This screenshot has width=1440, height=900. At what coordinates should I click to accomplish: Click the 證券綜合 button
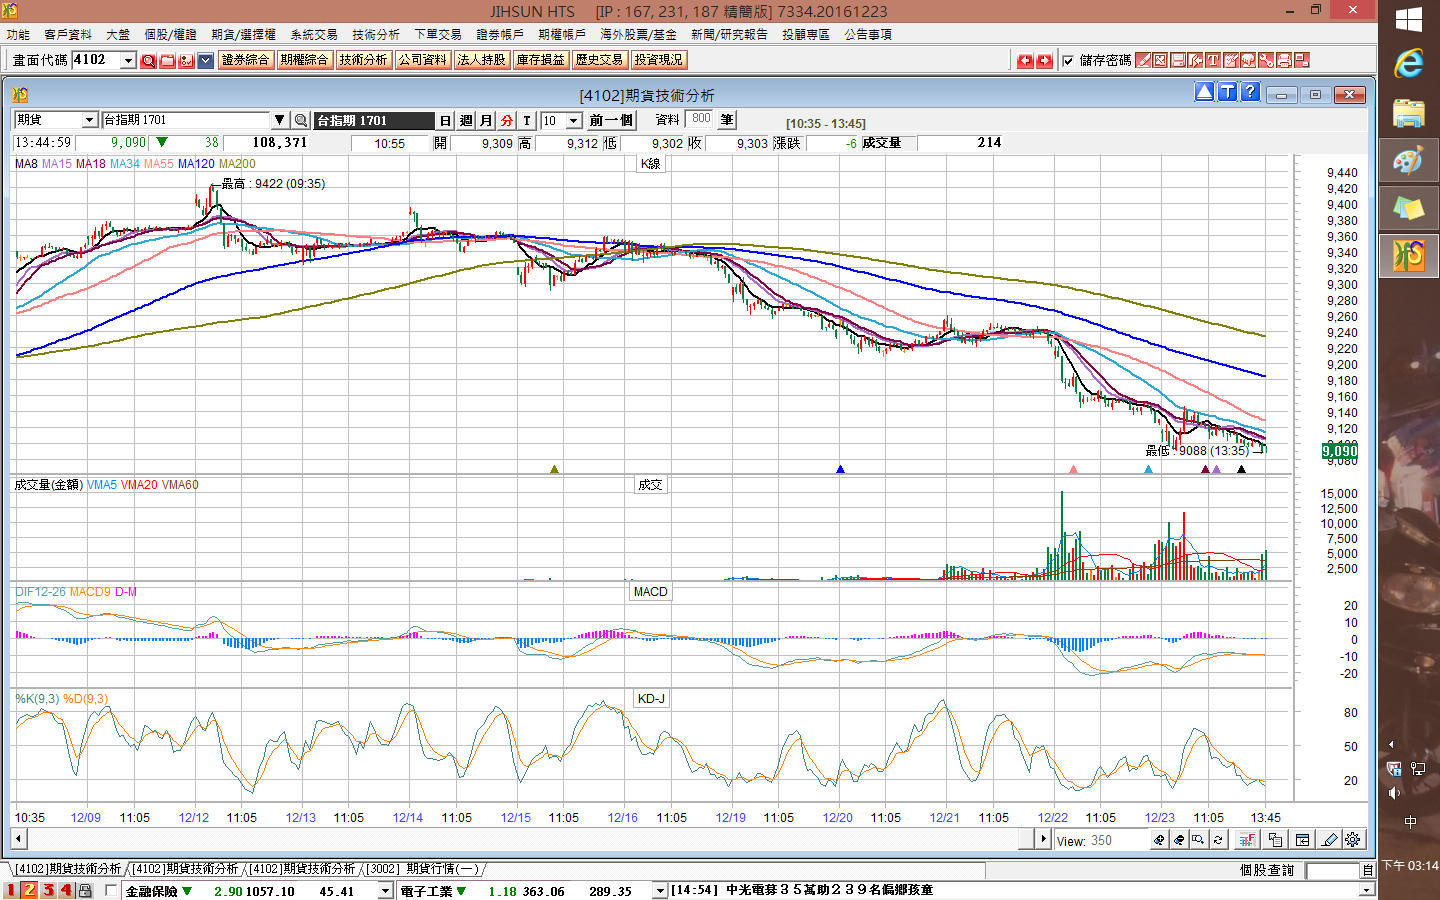click(246, 60)
